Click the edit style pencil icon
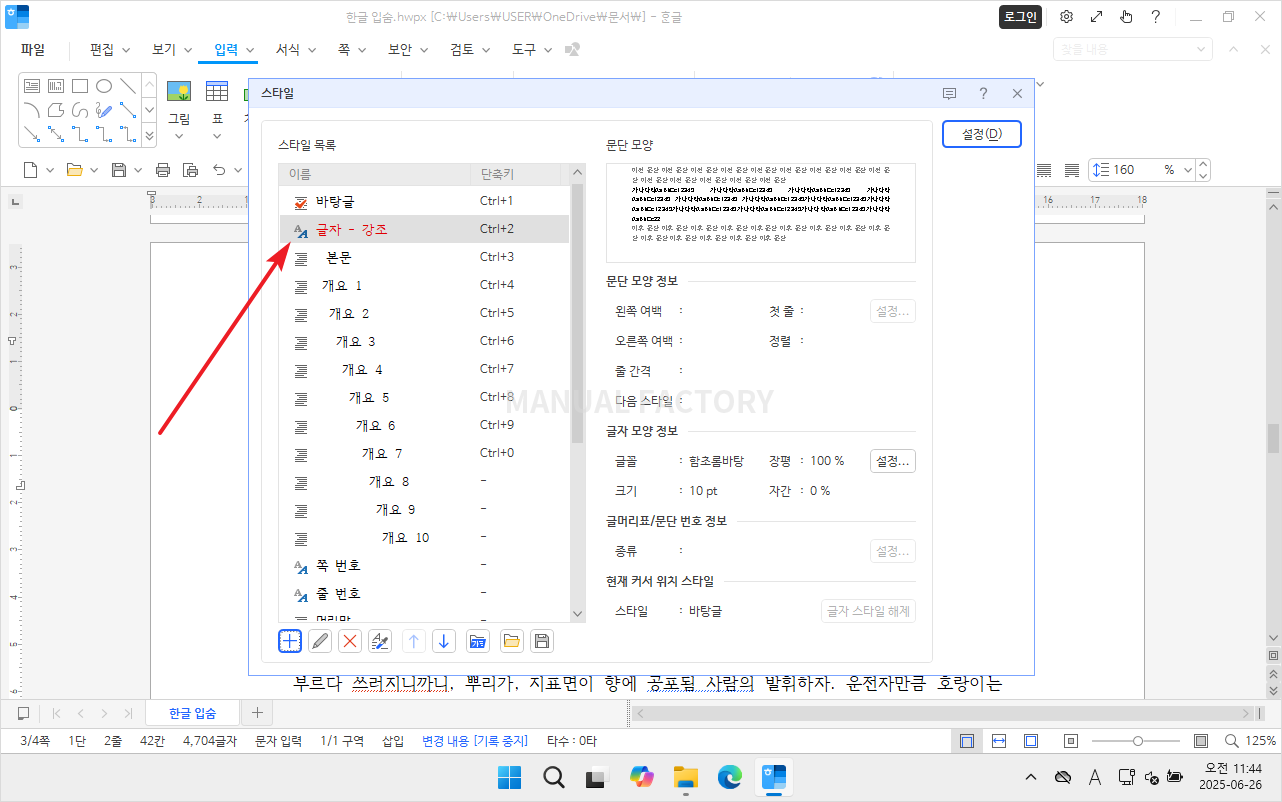The image size is (1282, 802). tap(320, 641)
